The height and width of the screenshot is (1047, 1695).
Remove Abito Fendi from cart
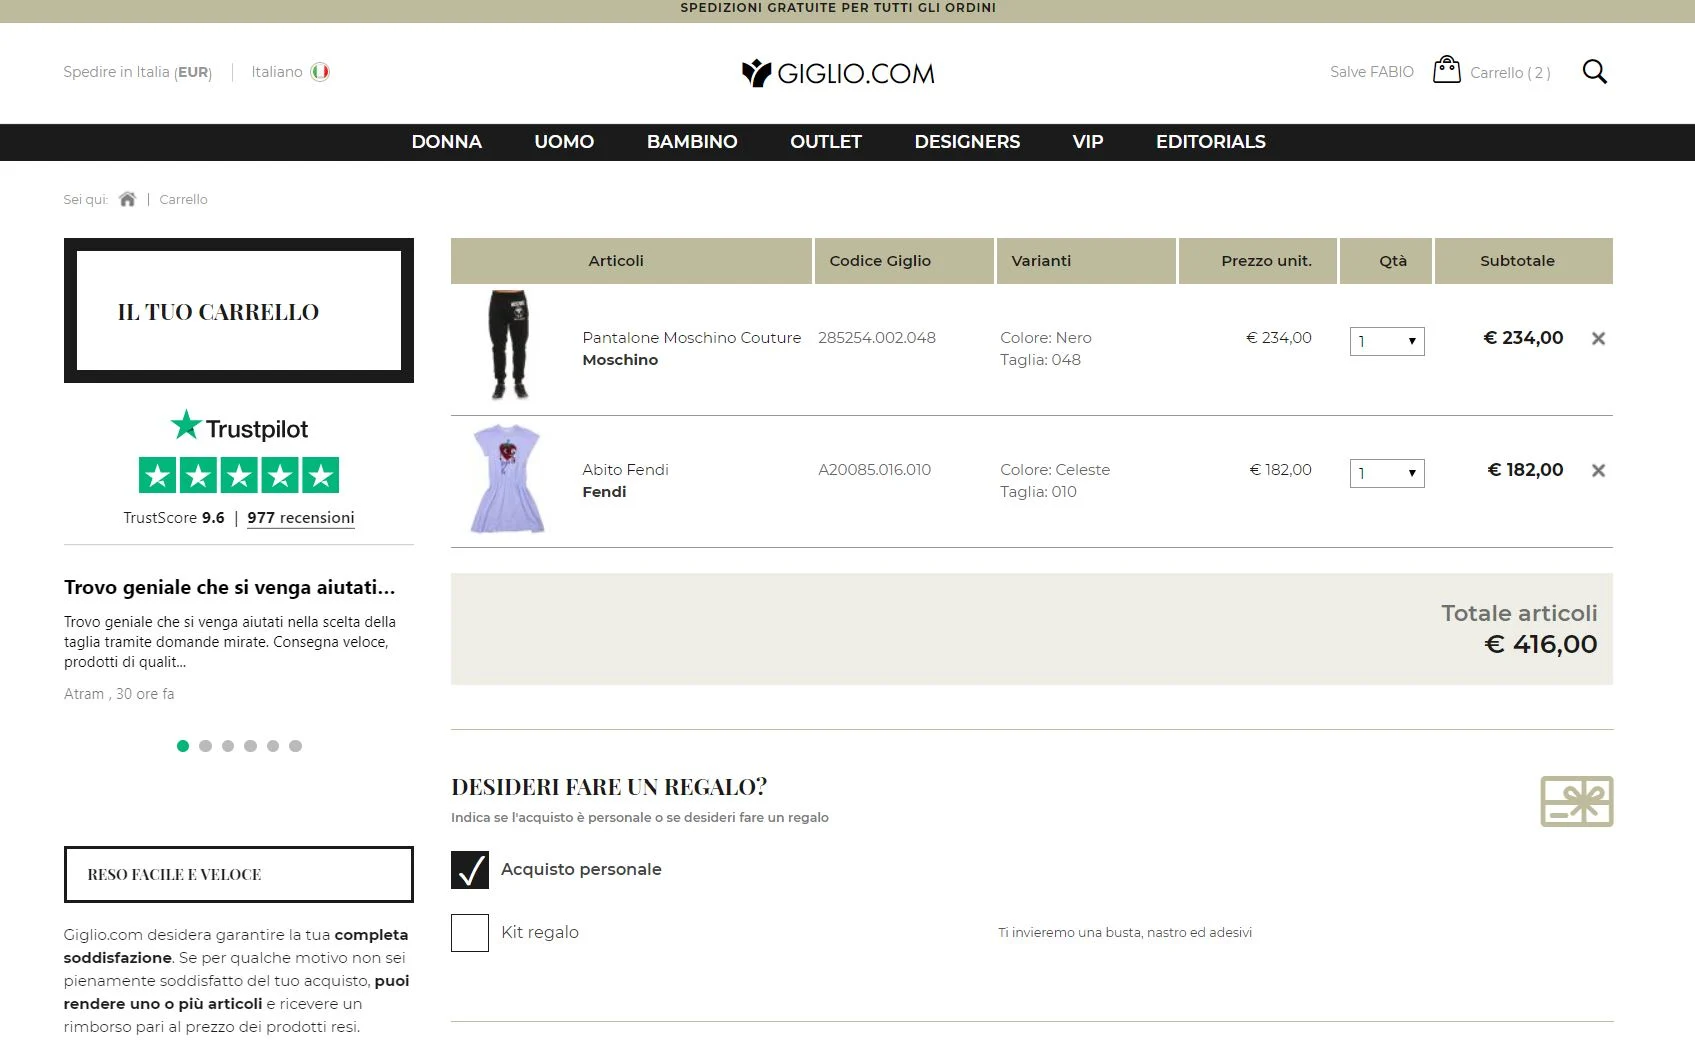coord(1598,471)
